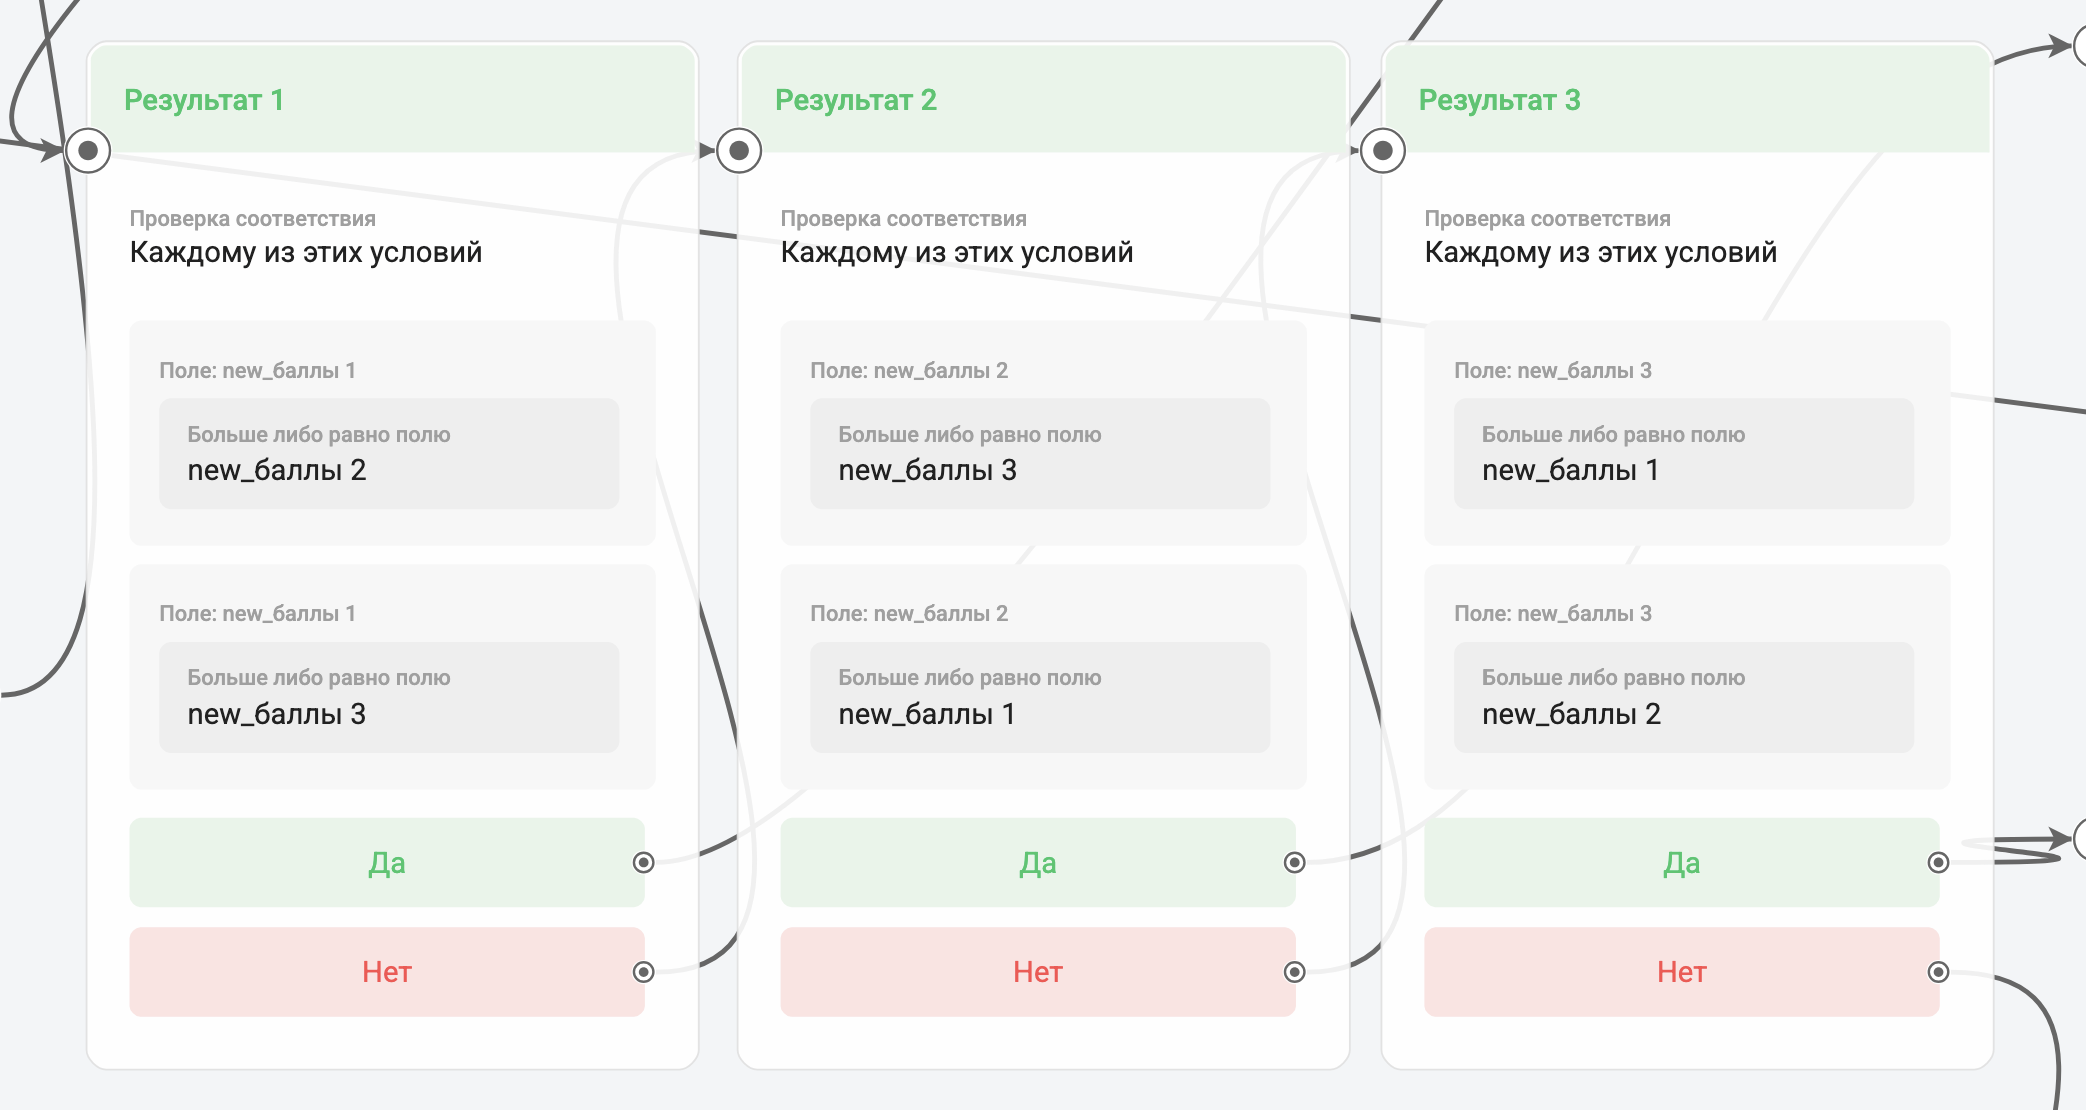The width and height of the screenshot is (2086, 1110).
Task: Click "Каждому из этих условий" in Результат 2
Action: click(956, 252)
